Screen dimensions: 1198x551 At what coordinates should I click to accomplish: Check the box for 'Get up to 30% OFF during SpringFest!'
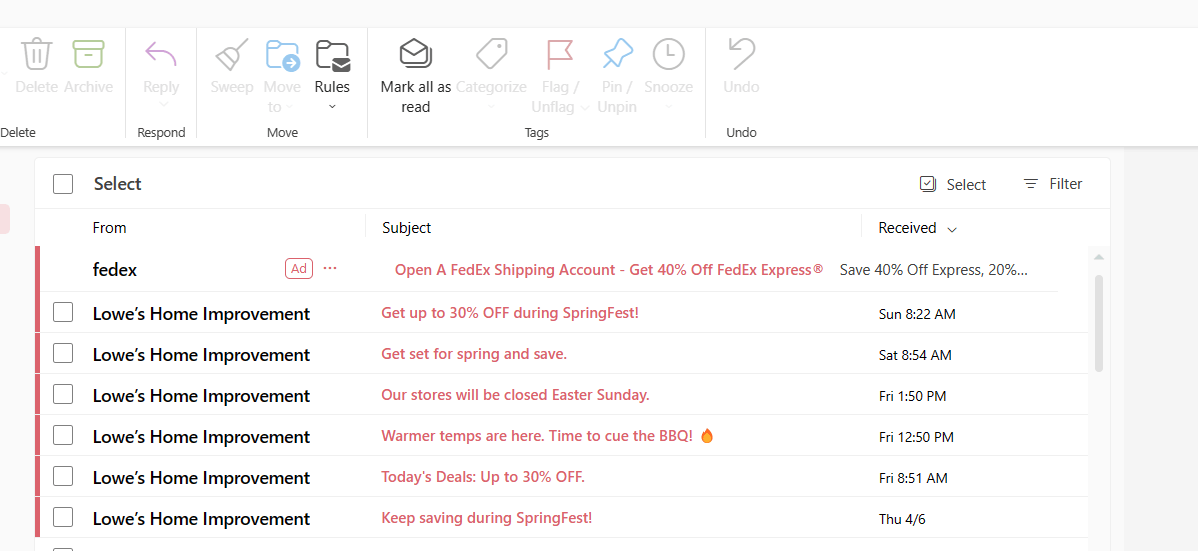[63, 313]
